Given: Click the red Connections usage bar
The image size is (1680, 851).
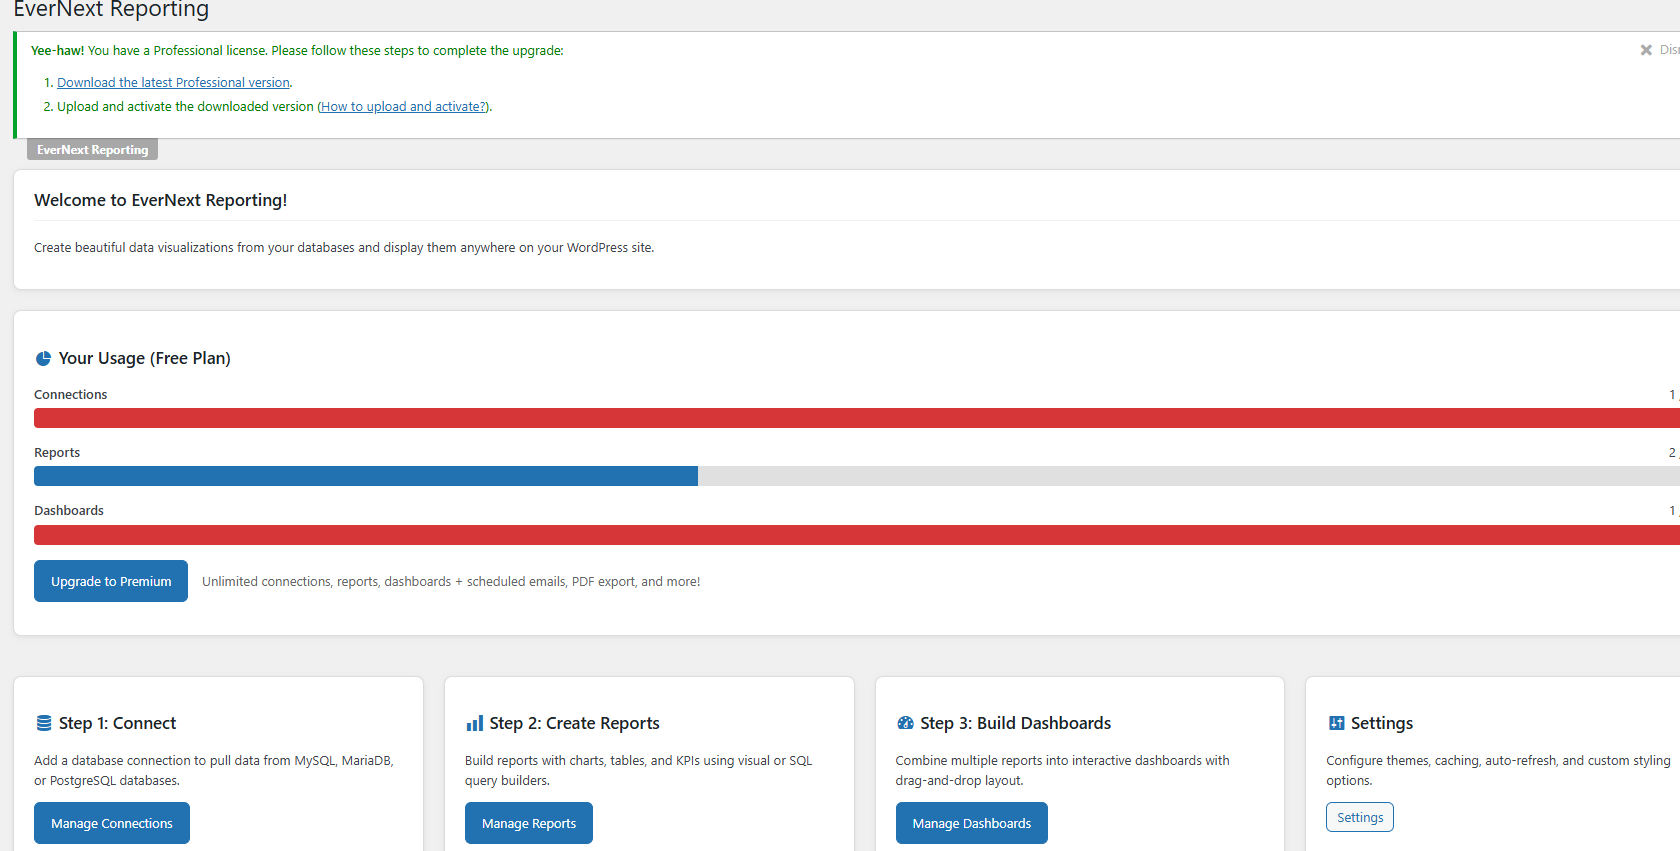Looking at the screenshot, I should click(x=857, y=418).
